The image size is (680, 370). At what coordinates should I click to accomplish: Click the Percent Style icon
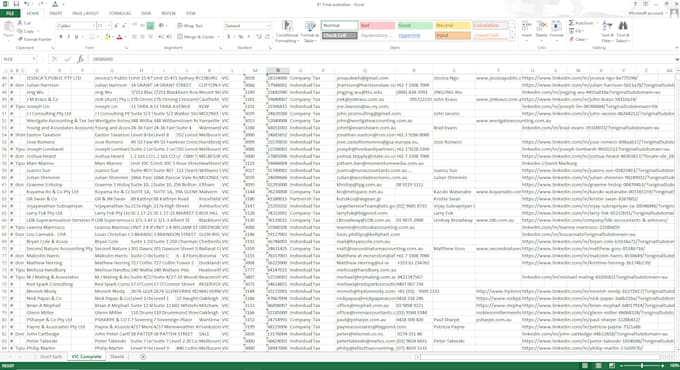click(241, 37)
